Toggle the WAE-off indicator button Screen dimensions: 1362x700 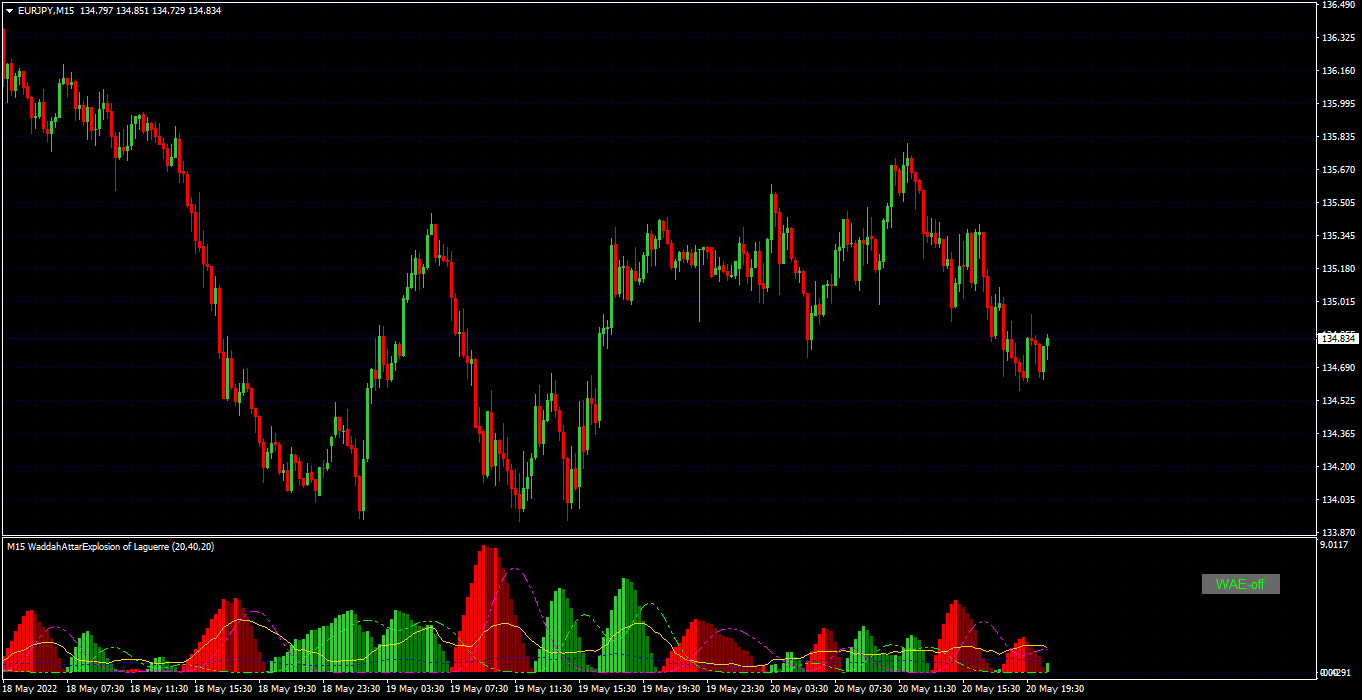[1240, 584]
